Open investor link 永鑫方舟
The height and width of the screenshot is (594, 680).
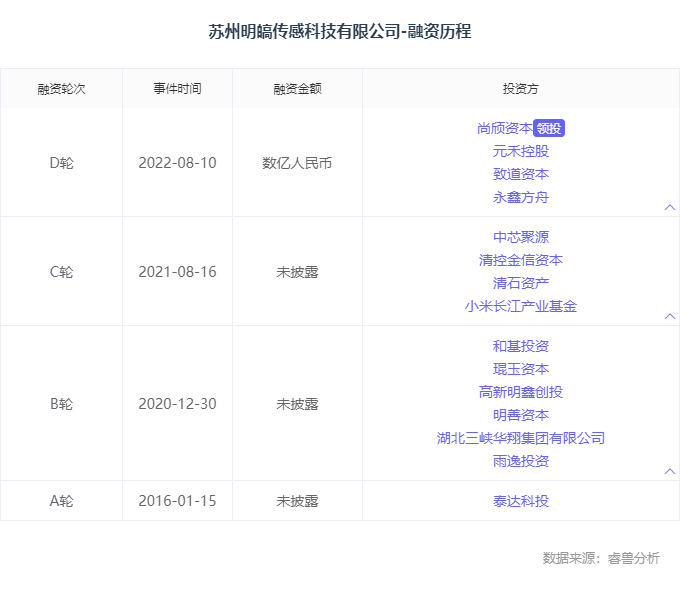coord(521,197)
